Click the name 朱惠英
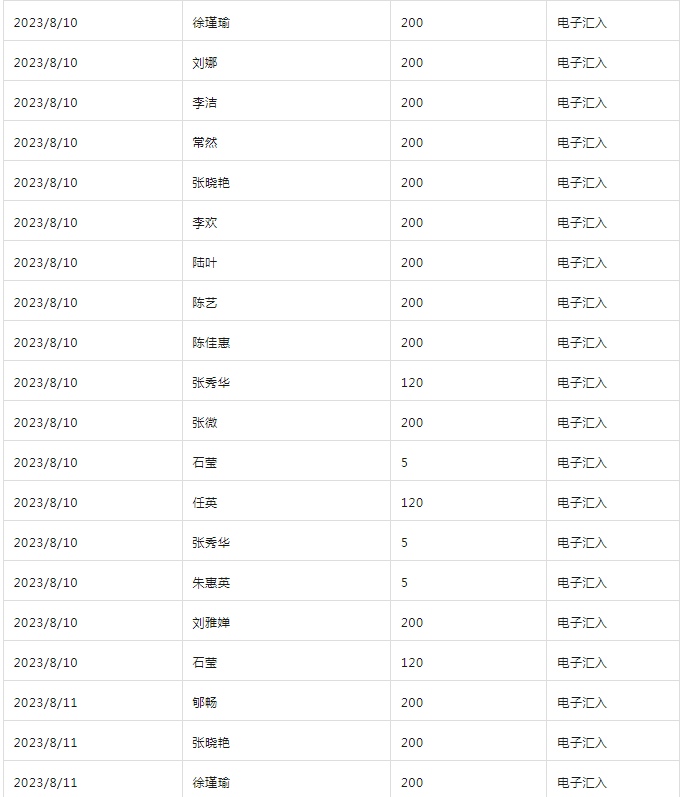683x797 pixels. 211,583
